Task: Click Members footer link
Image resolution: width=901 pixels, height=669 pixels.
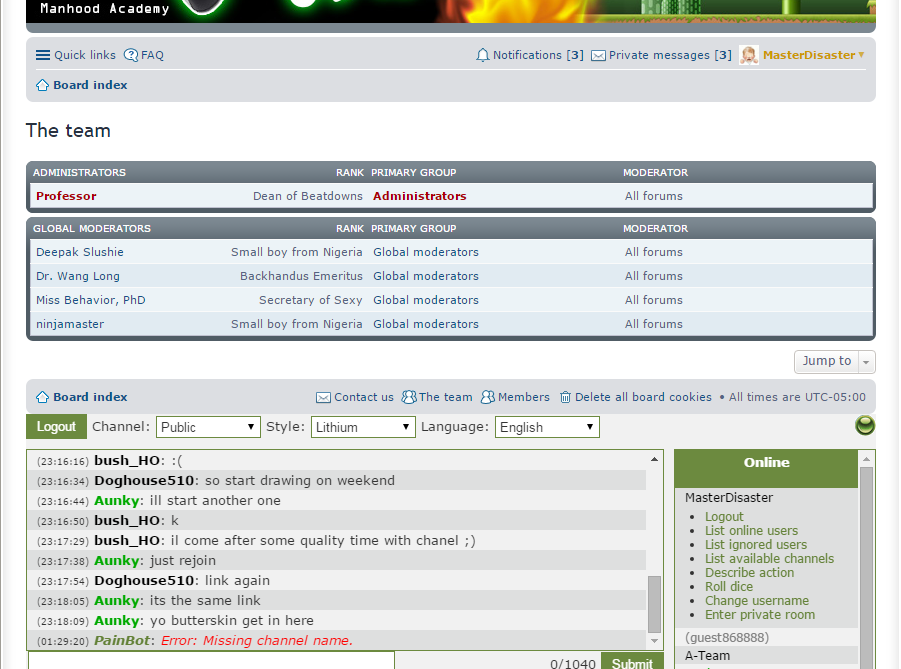Action: coord(523,397)
